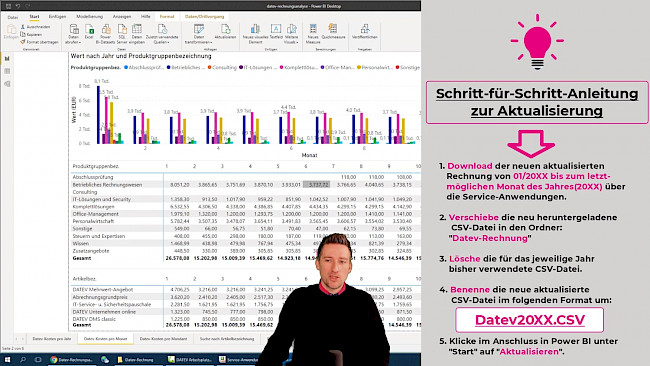Open the Hilfe ribbon tab
Image resolution: width=650 pixels, height=366 pixels.
click(146, 17)
